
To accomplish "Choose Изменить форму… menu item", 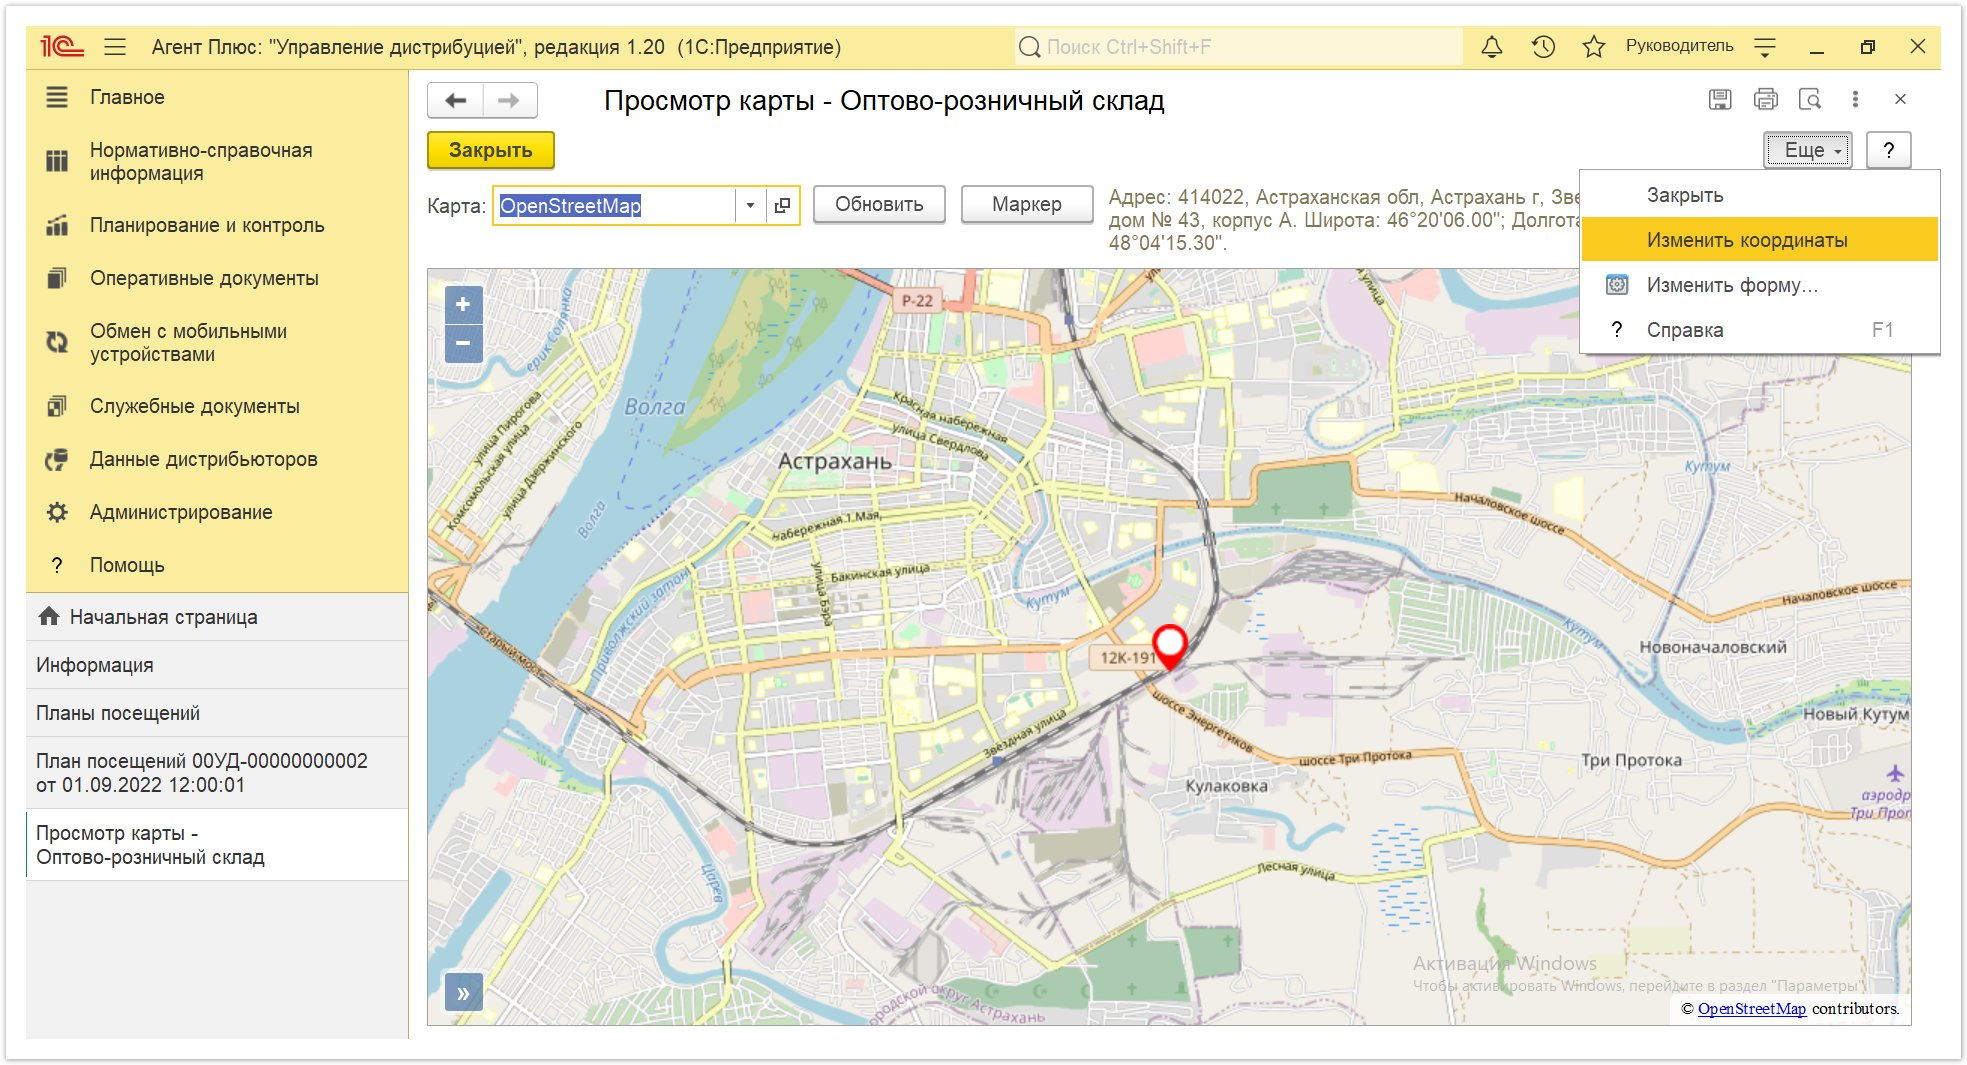I will 1760,285.
